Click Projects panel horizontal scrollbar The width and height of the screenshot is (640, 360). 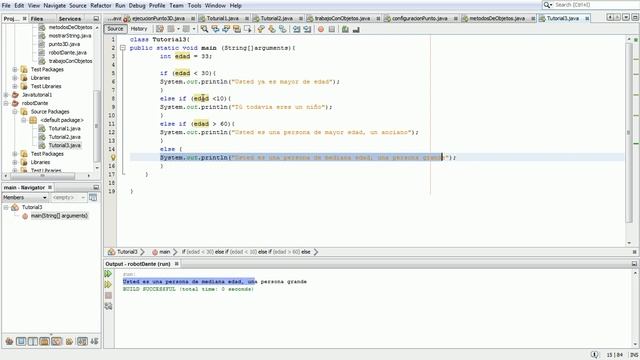point(43,176)
